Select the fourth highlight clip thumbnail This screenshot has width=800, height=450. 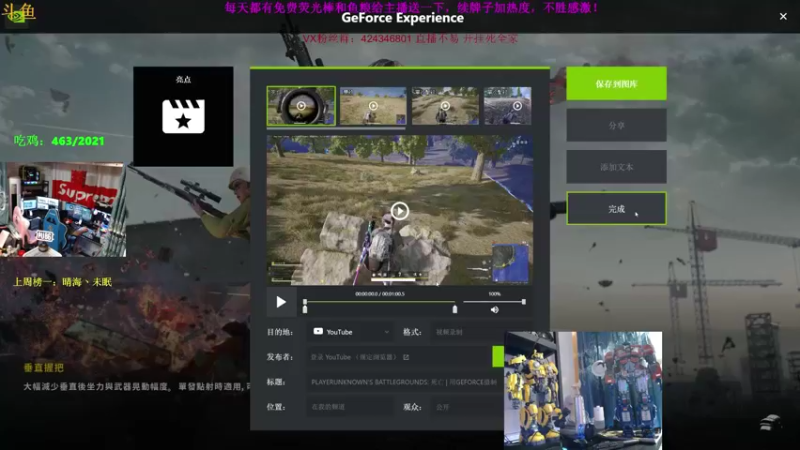(x=508, y=106)
